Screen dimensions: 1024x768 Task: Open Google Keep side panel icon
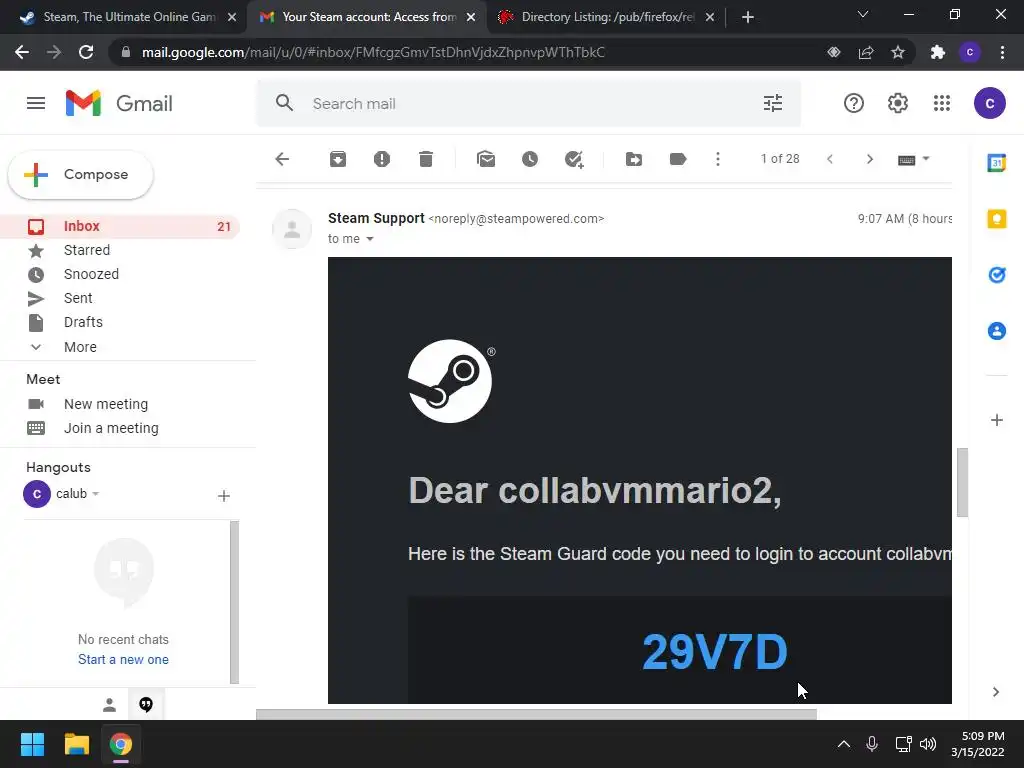[x=997, y=219]
